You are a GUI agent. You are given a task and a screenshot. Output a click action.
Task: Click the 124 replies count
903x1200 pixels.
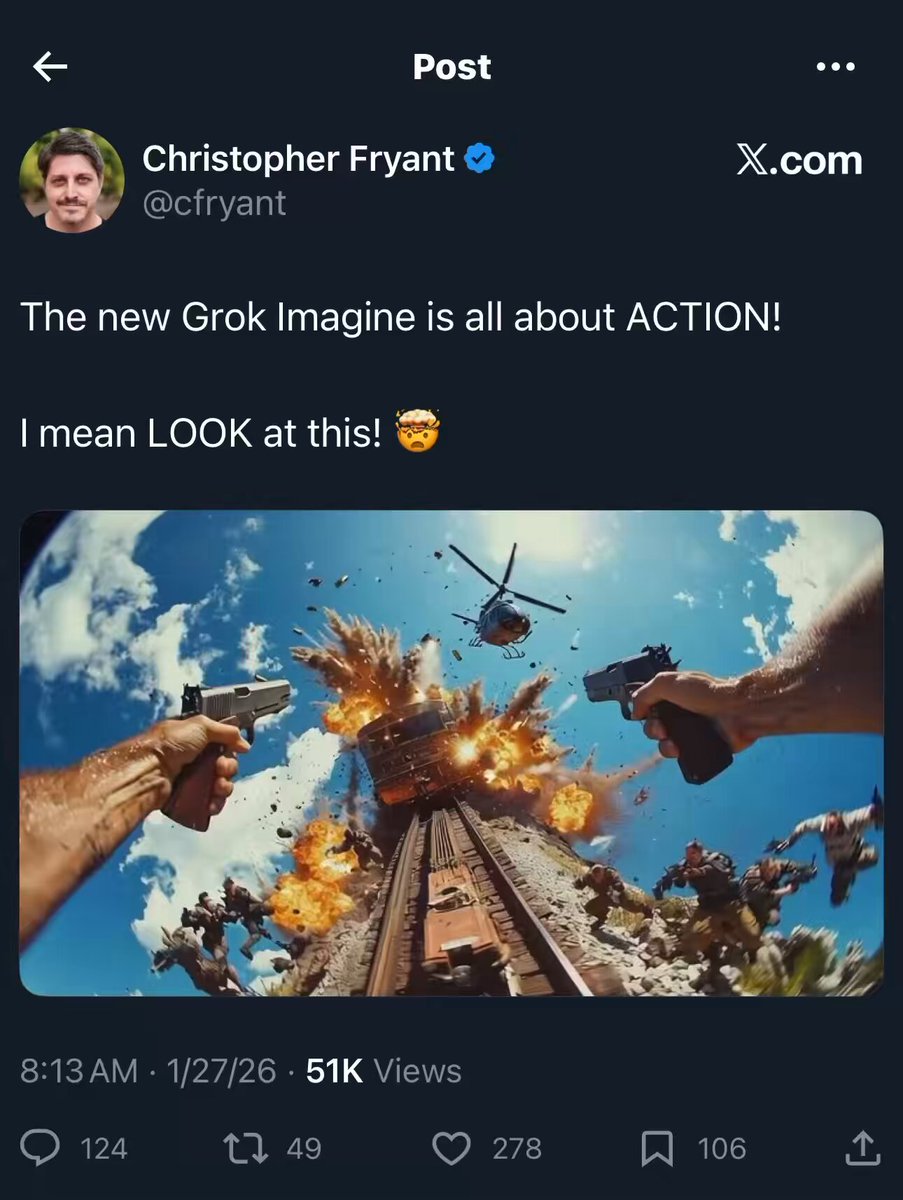click(x=104, y=1148)
